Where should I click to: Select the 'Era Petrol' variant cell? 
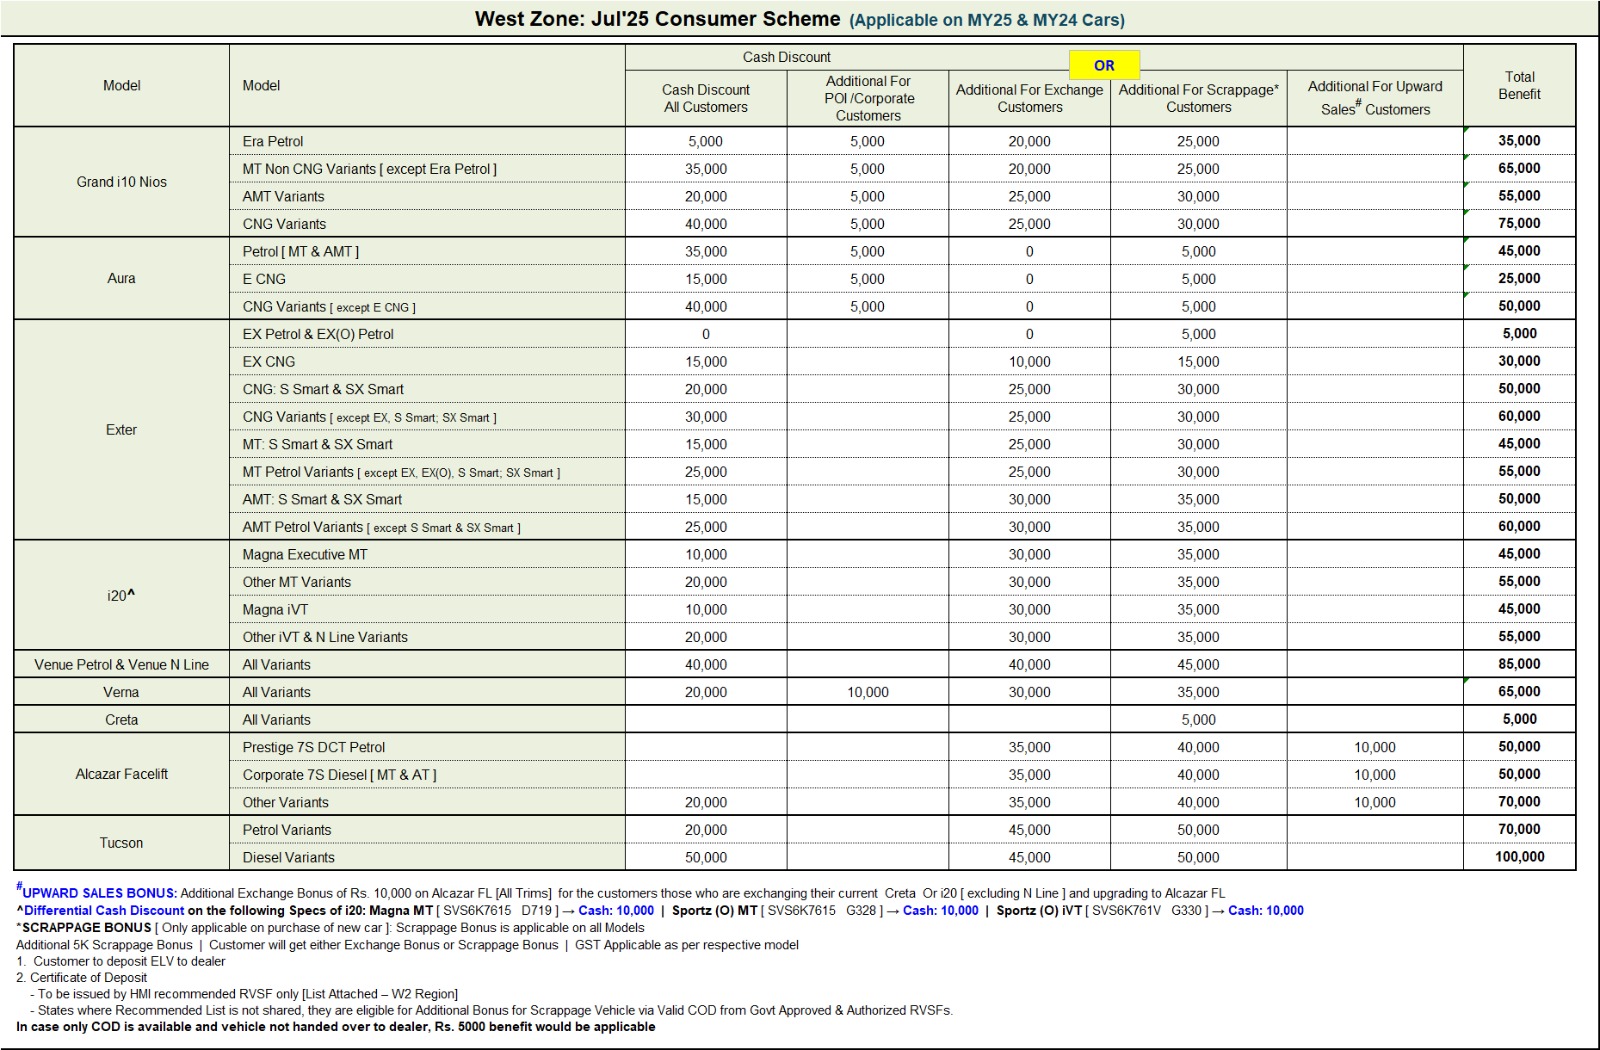427,141
